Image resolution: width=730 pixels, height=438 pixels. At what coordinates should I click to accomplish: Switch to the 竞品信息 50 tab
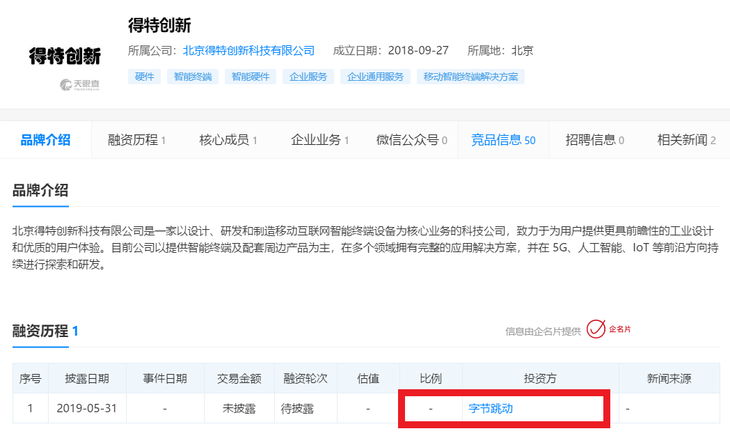pyautogui.click(x=503, y=140)
